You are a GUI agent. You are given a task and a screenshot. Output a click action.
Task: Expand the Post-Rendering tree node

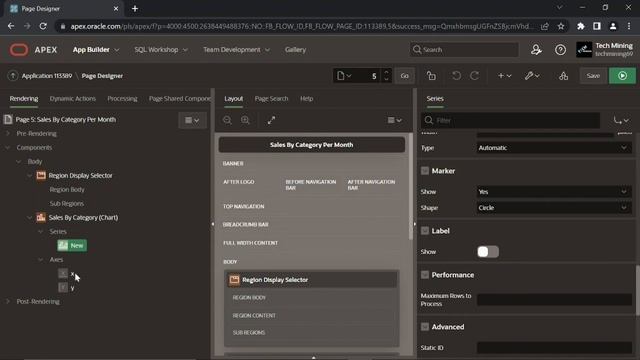[x=8, y=301]
